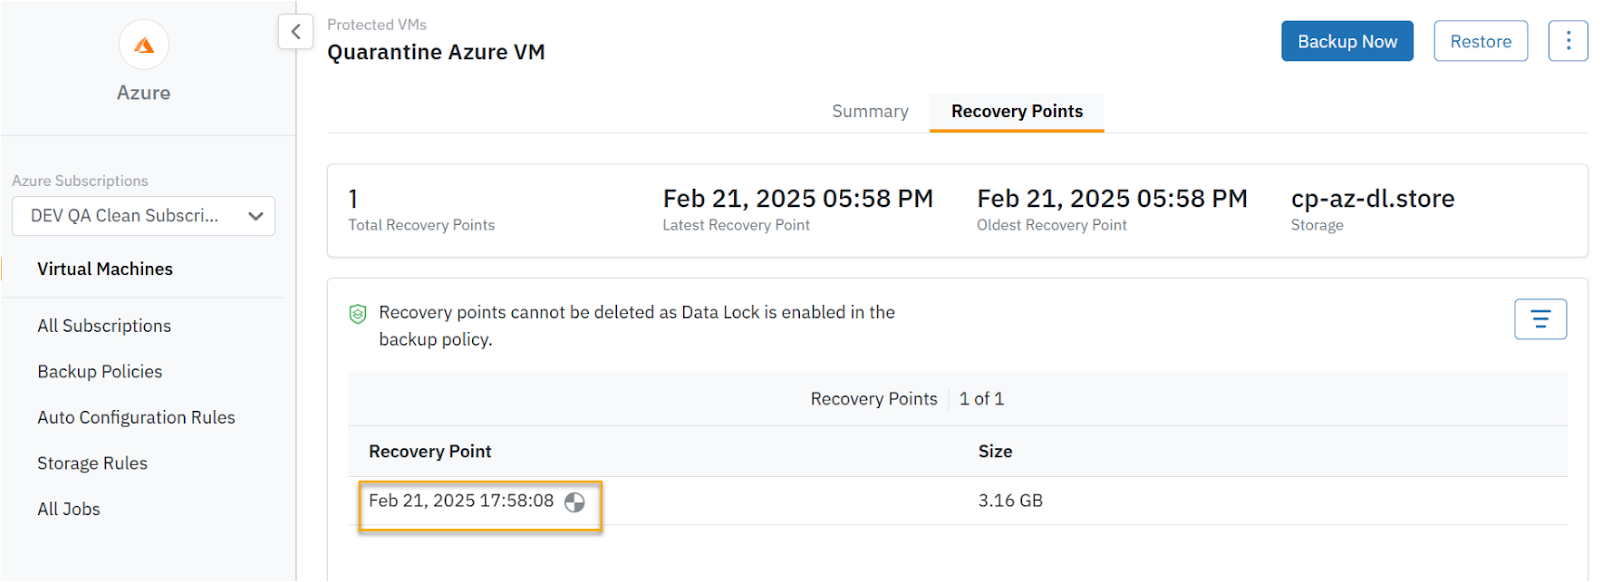The image size is (1600, 582).
Task: Click the Restore button
Action: point(1480,41)
